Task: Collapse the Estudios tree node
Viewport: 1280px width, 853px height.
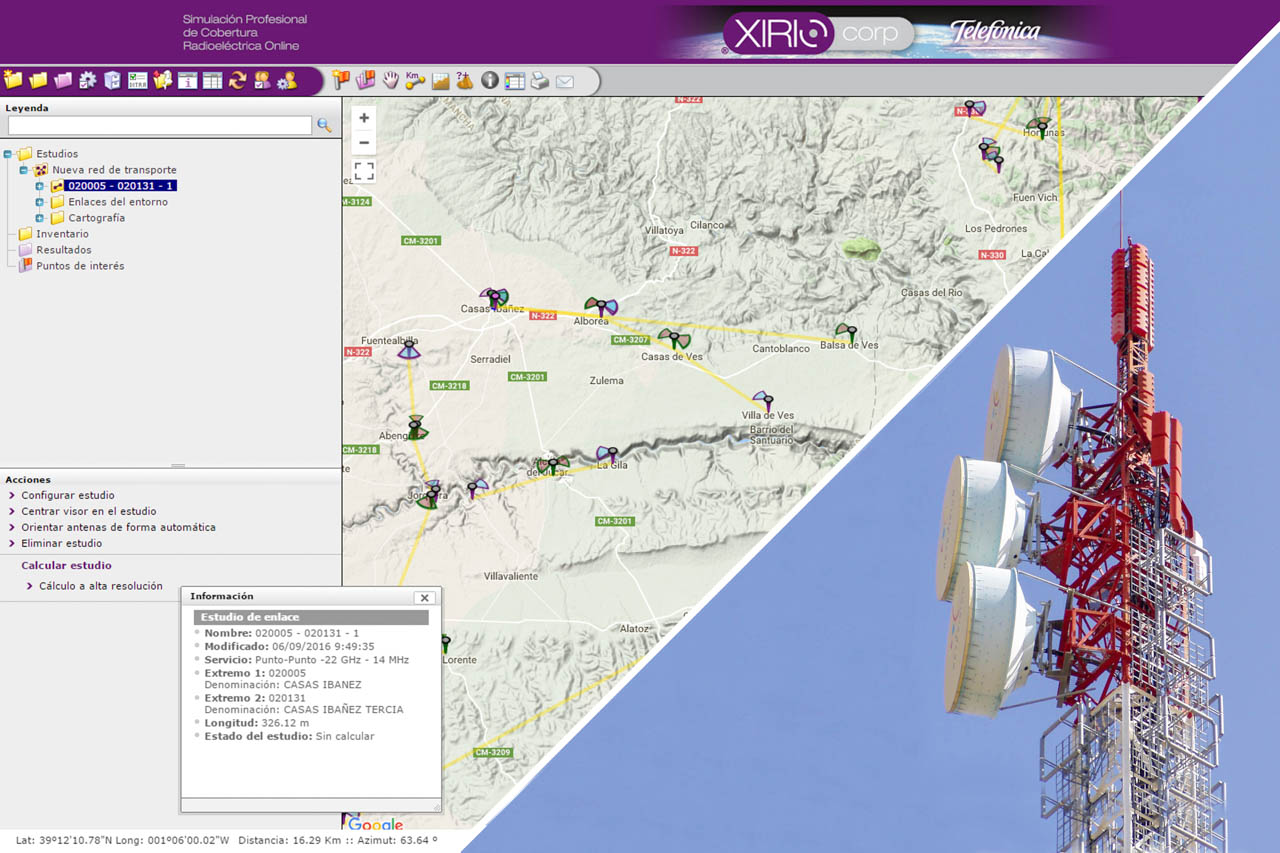Action: 8,154
